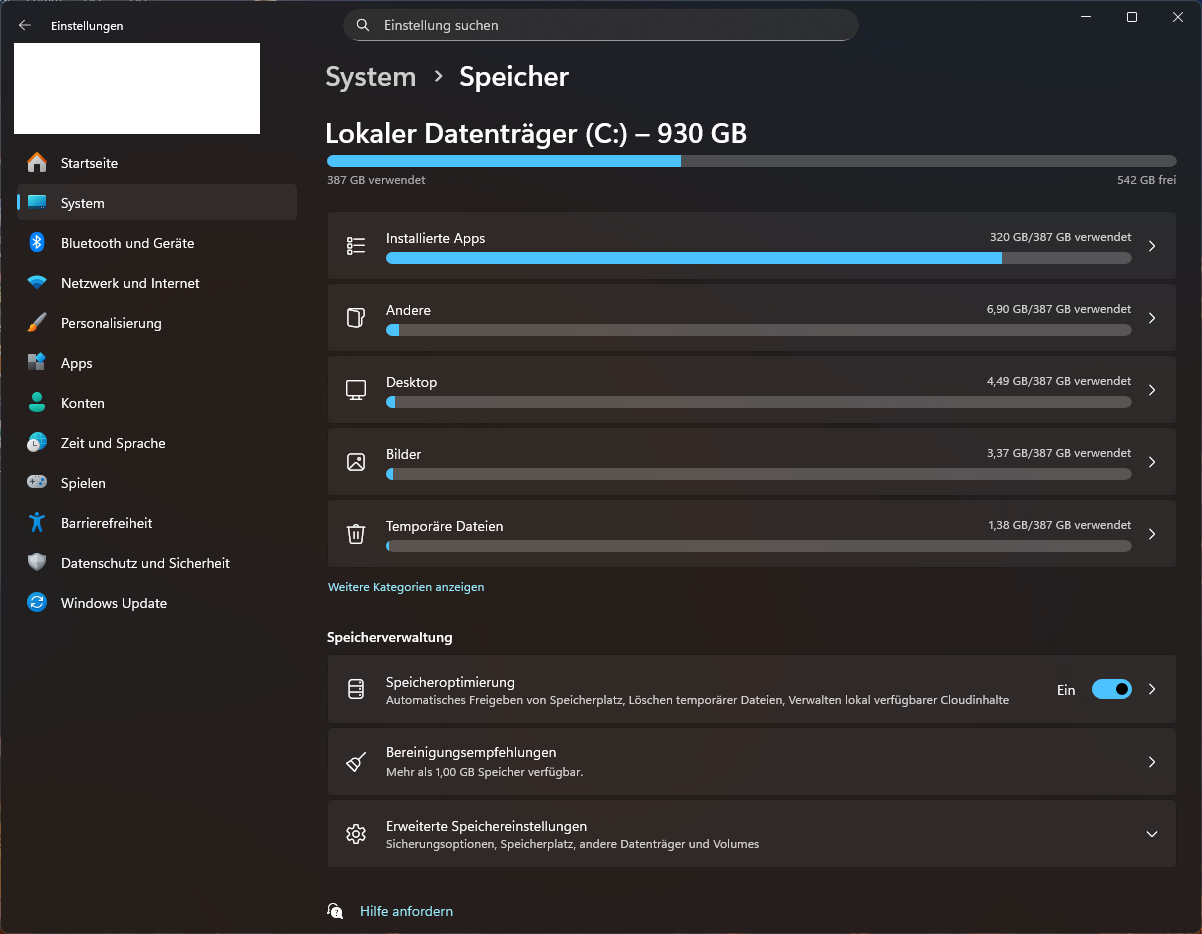Open Desktop category via its chevron
This screenshot has width=1202, height=934.
(x=1152, y=389)
